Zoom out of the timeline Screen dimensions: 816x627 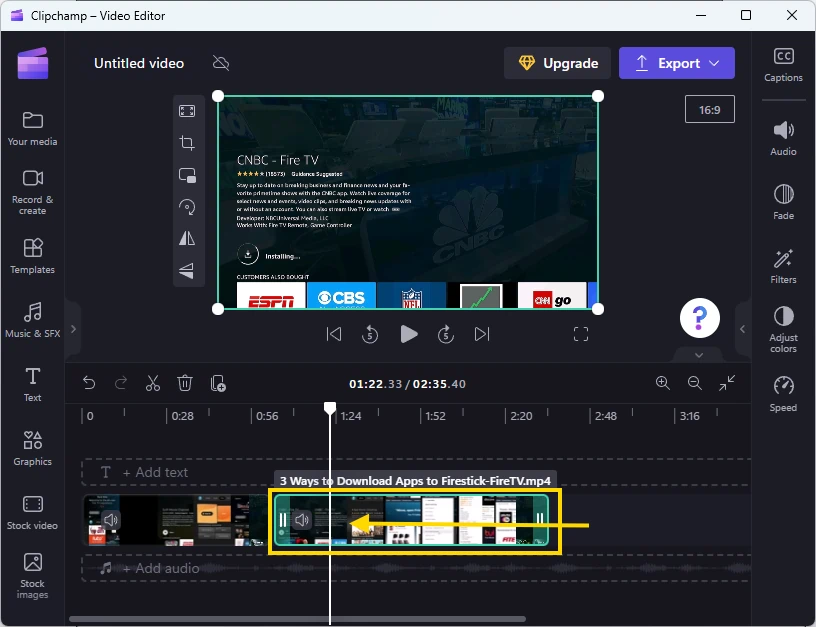pos(695,383)
